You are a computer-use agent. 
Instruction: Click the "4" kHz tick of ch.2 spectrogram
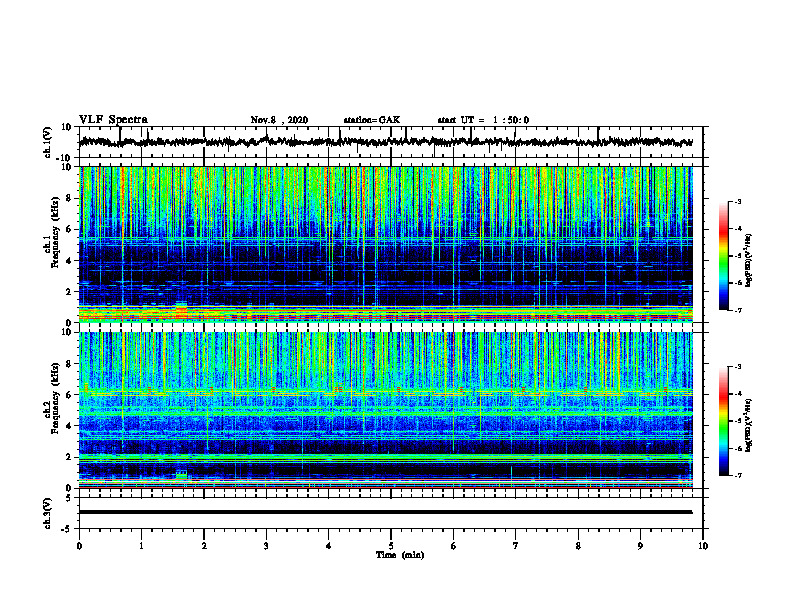tap(69, 426)
